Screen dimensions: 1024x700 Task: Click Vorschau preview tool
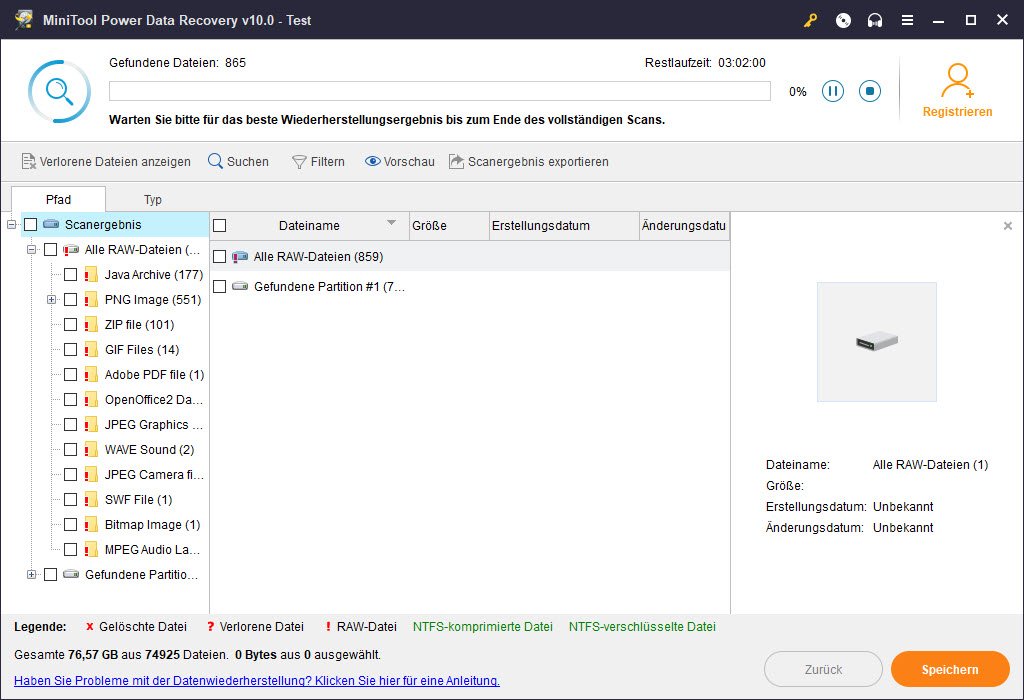[x=400, y=161]
